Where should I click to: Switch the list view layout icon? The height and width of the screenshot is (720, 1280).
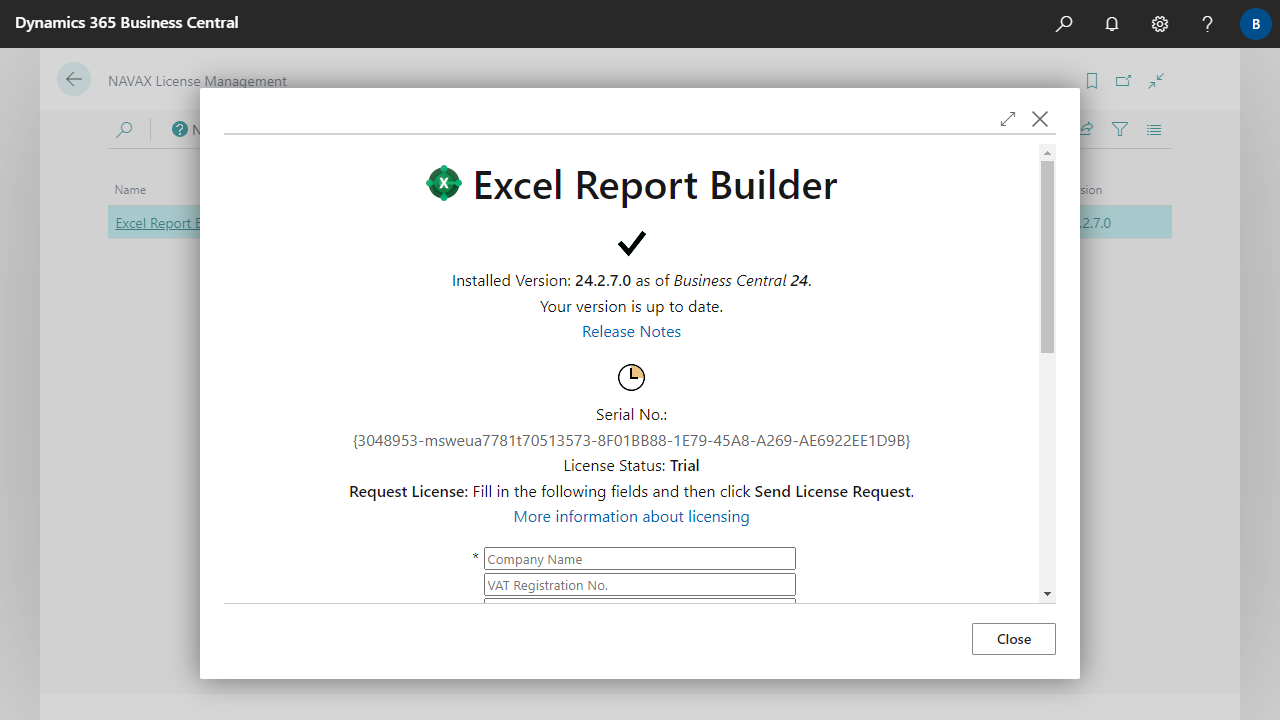pos(1154,129)
